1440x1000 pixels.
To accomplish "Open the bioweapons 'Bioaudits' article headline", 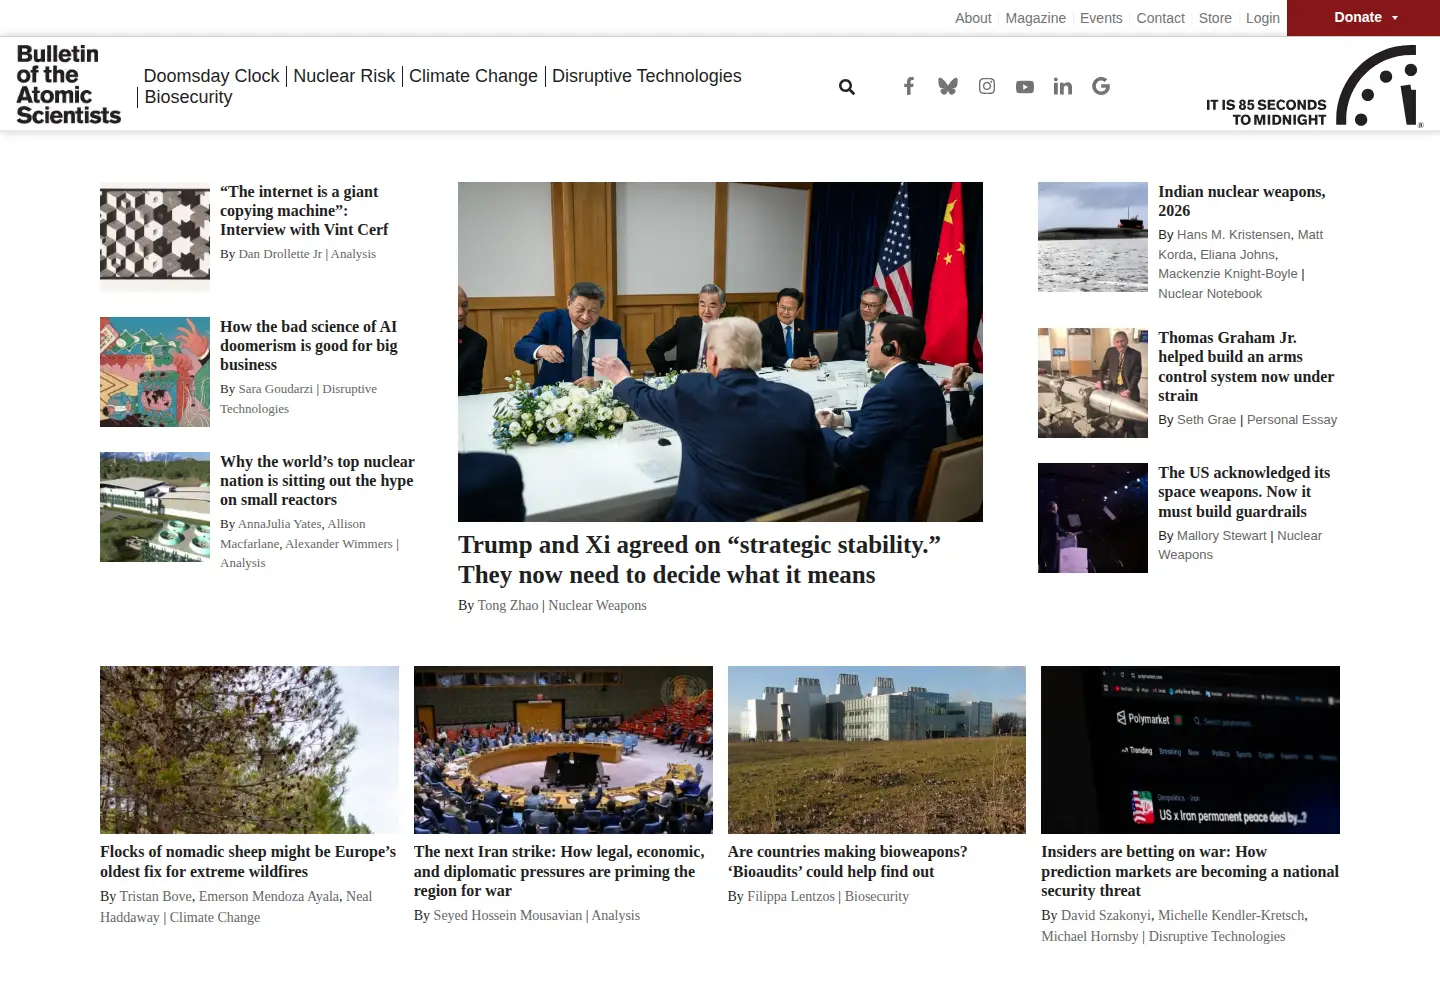I will (x=847, y=862).
